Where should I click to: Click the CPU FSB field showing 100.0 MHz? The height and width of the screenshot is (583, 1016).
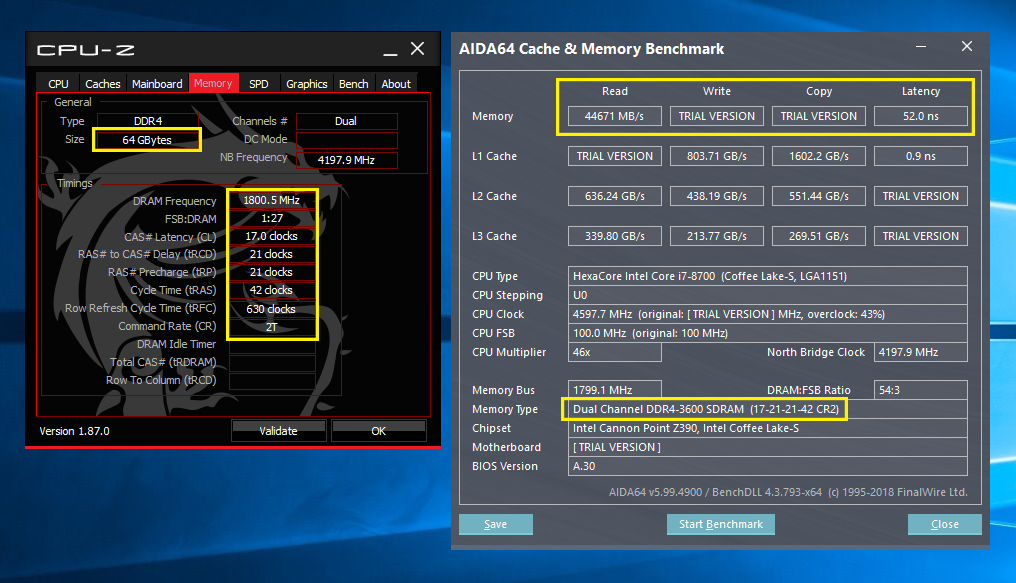click(768, 333)
